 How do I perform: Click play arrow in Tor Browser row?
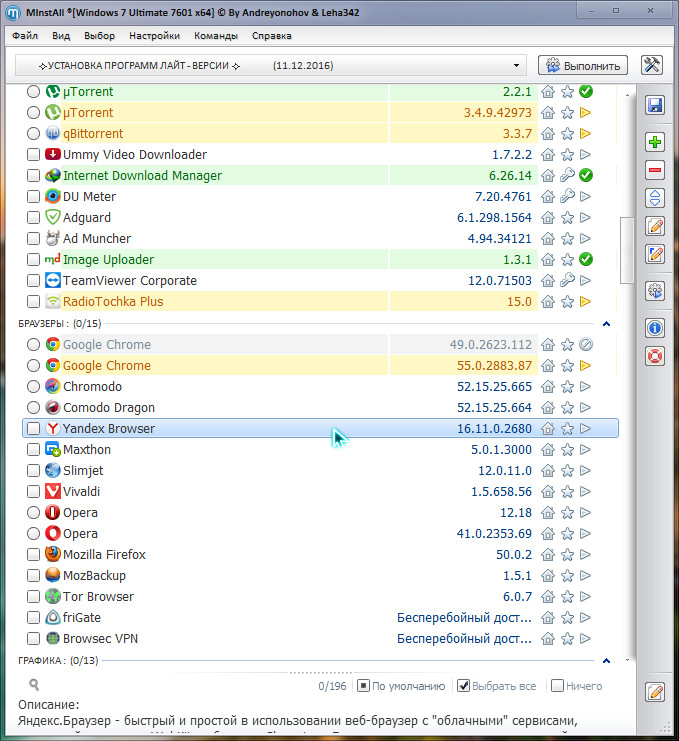(585, 596)
